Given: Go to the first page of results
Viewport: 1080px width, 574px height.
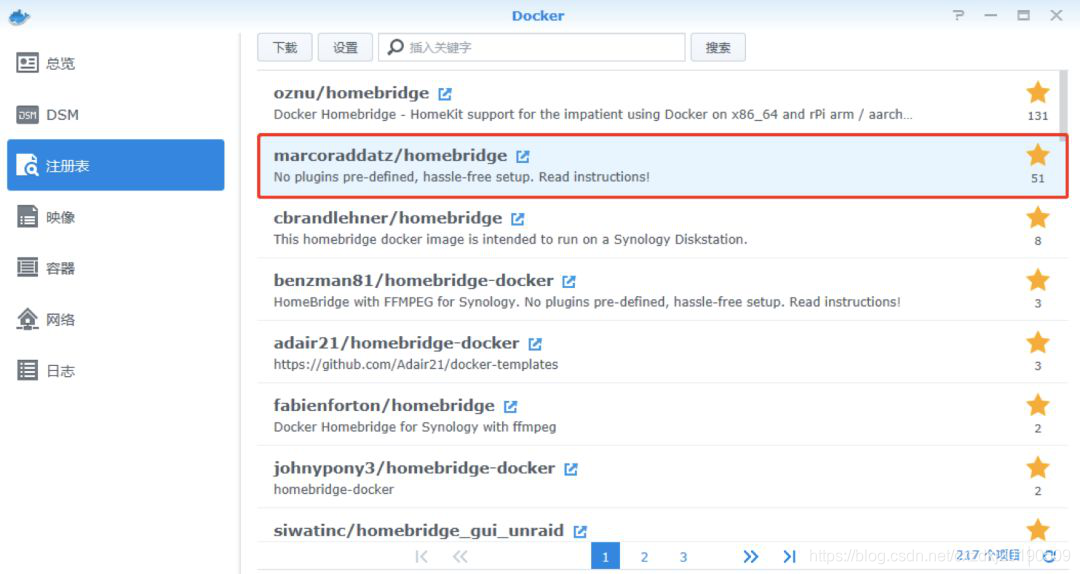Looking at the screenshot, I should 422,557.
